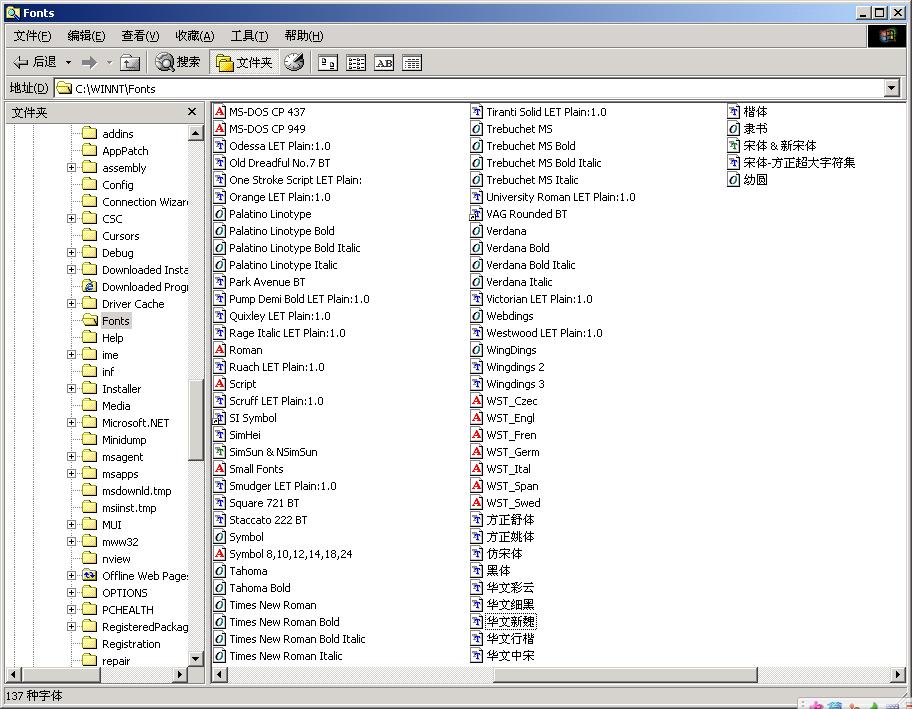
Task: Click font list horizontal scrollbar right arrow
Action: [898, 675]
